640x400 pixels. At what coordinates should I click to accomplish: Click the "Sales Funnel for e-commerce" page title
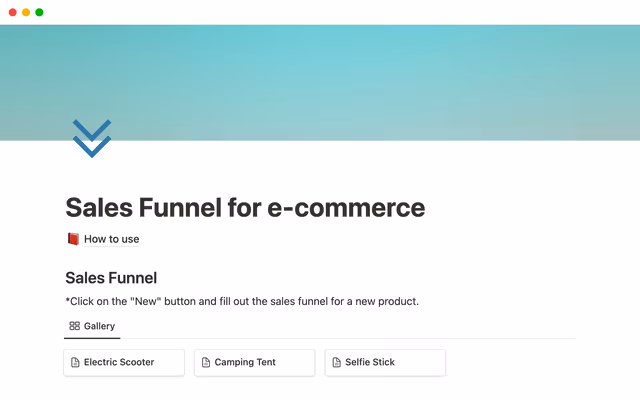click(245, 208)
